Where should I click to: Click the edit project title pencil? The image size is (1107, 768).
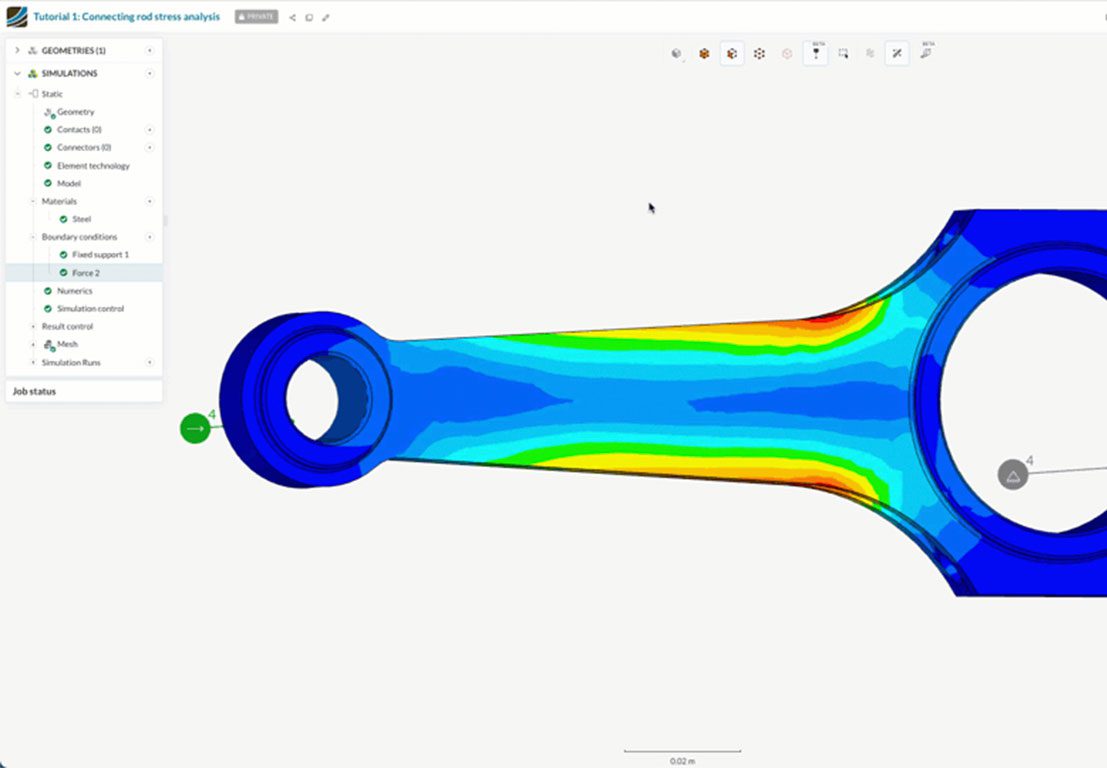point(325,17)
